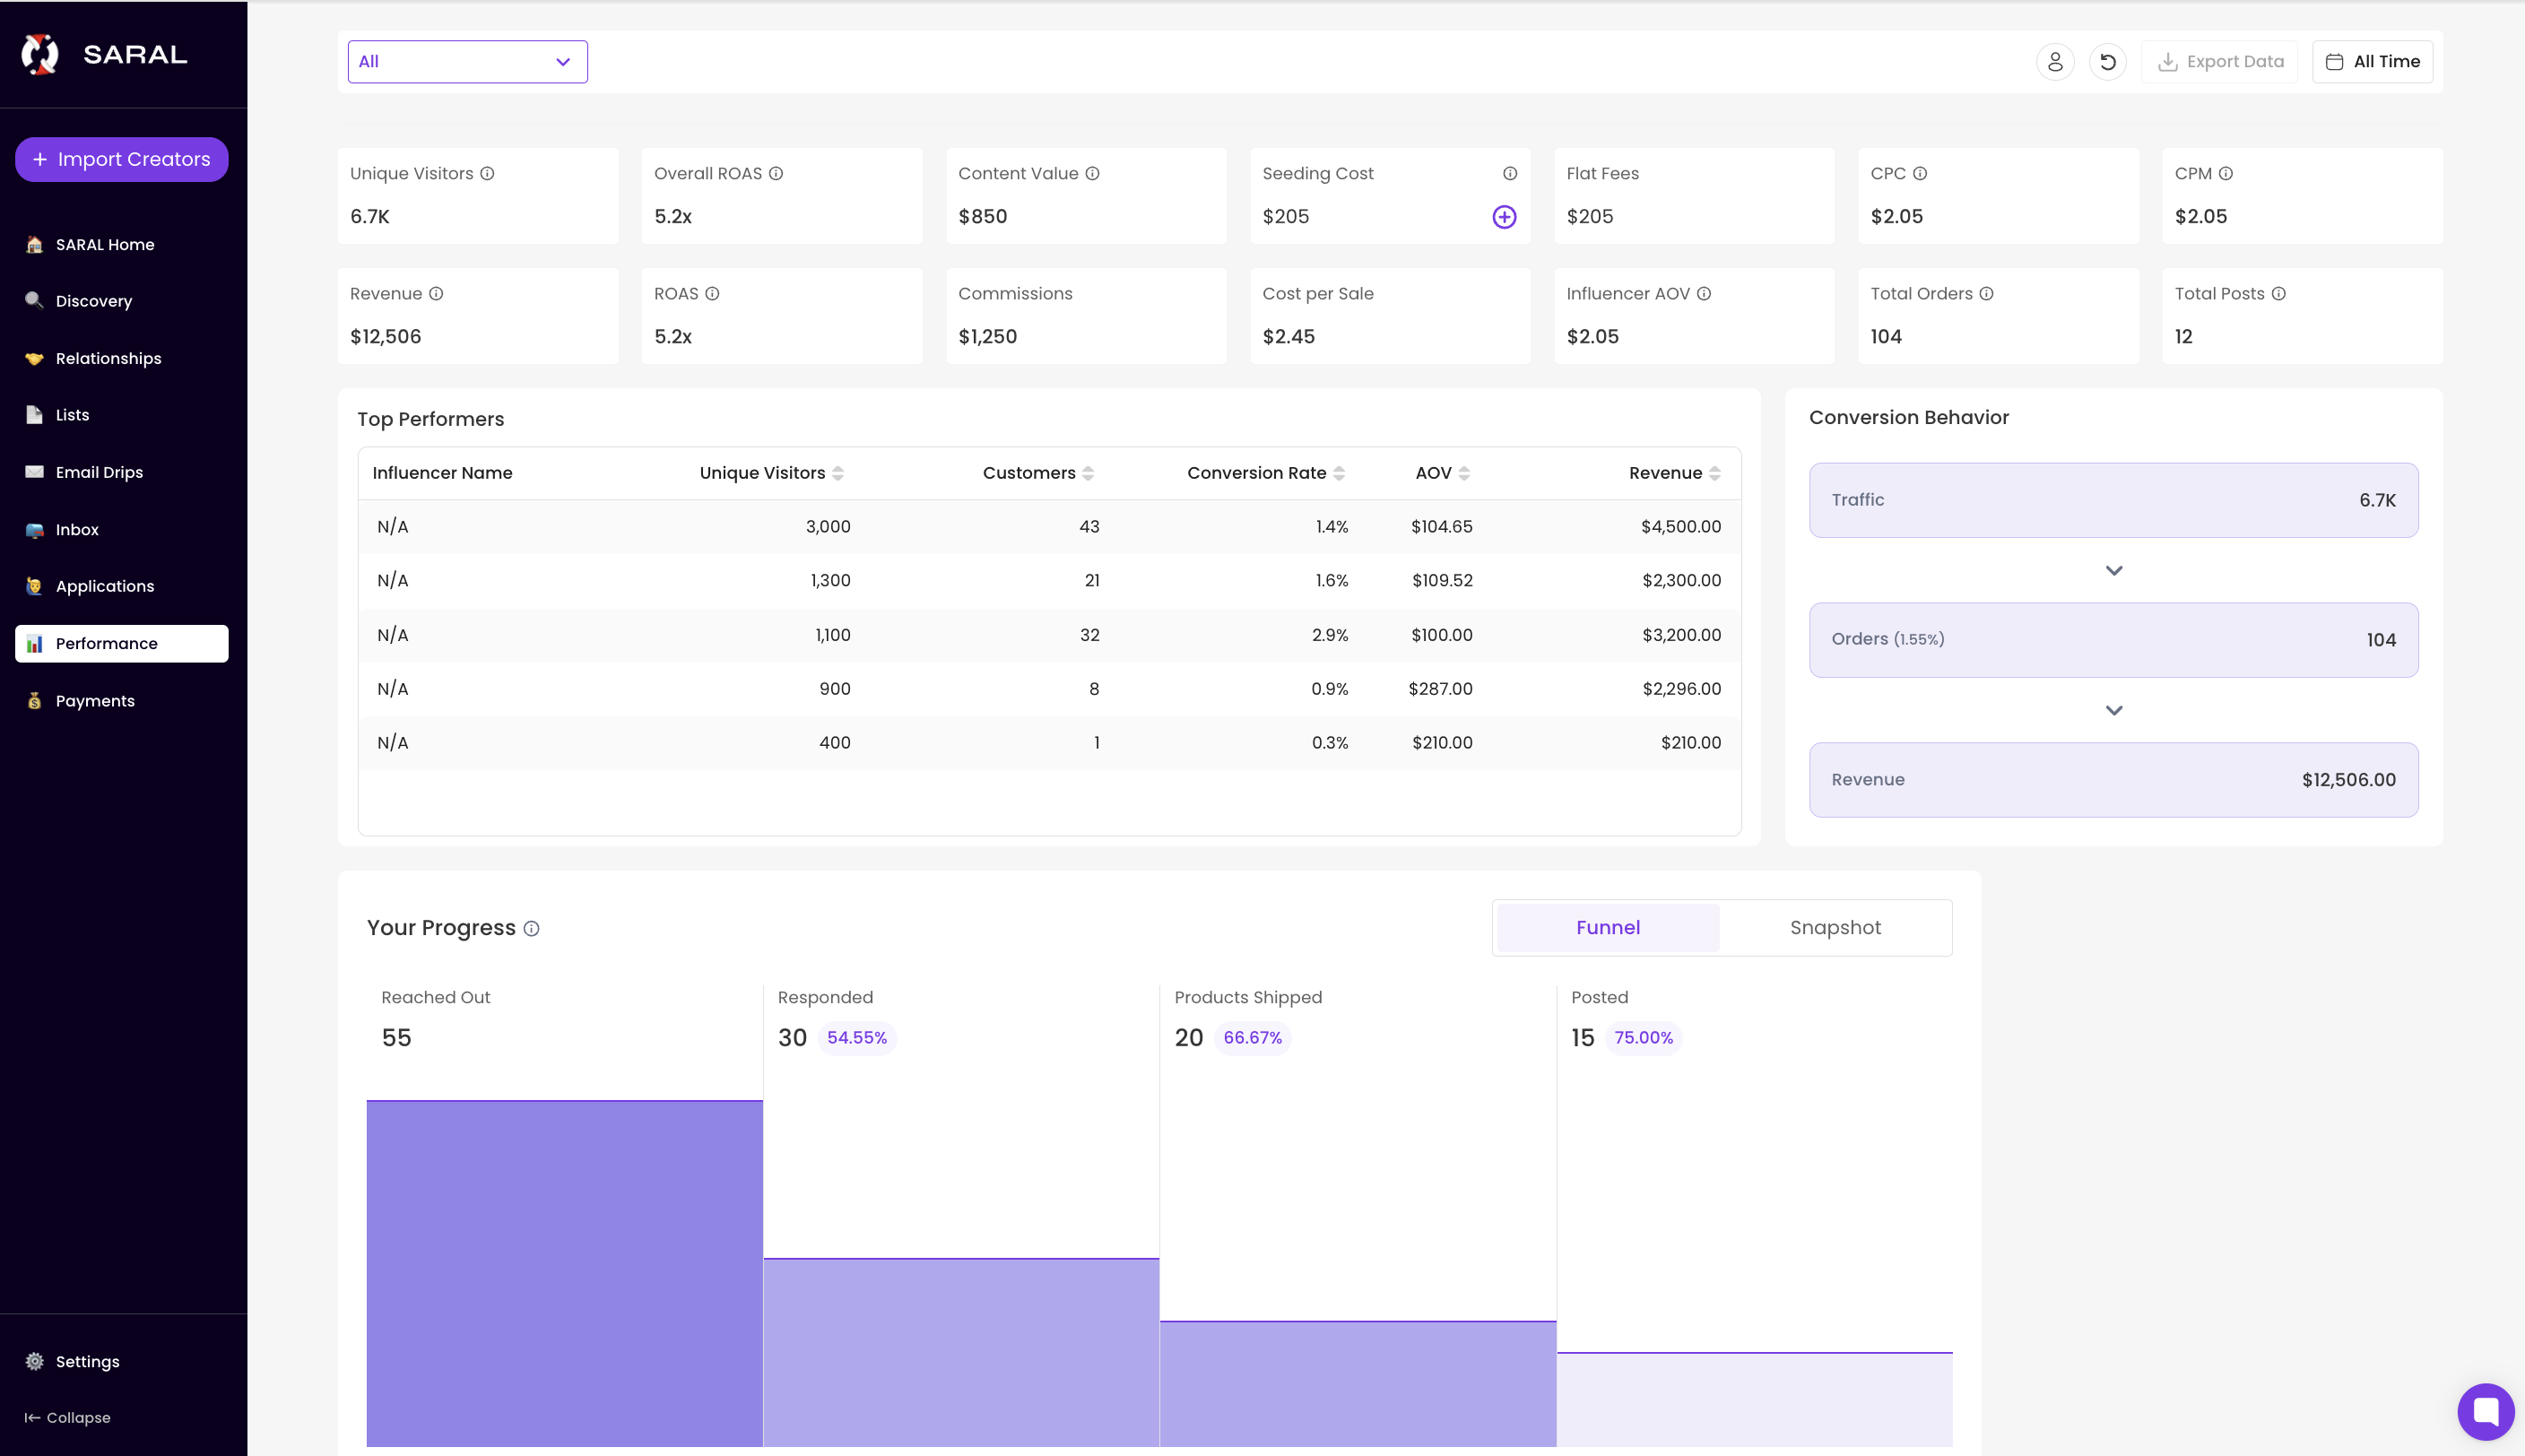Switch to the Snapshot tab
Image resolution: width=2525 pixels, height=1456 pixels.
[x=1834, y=927]
